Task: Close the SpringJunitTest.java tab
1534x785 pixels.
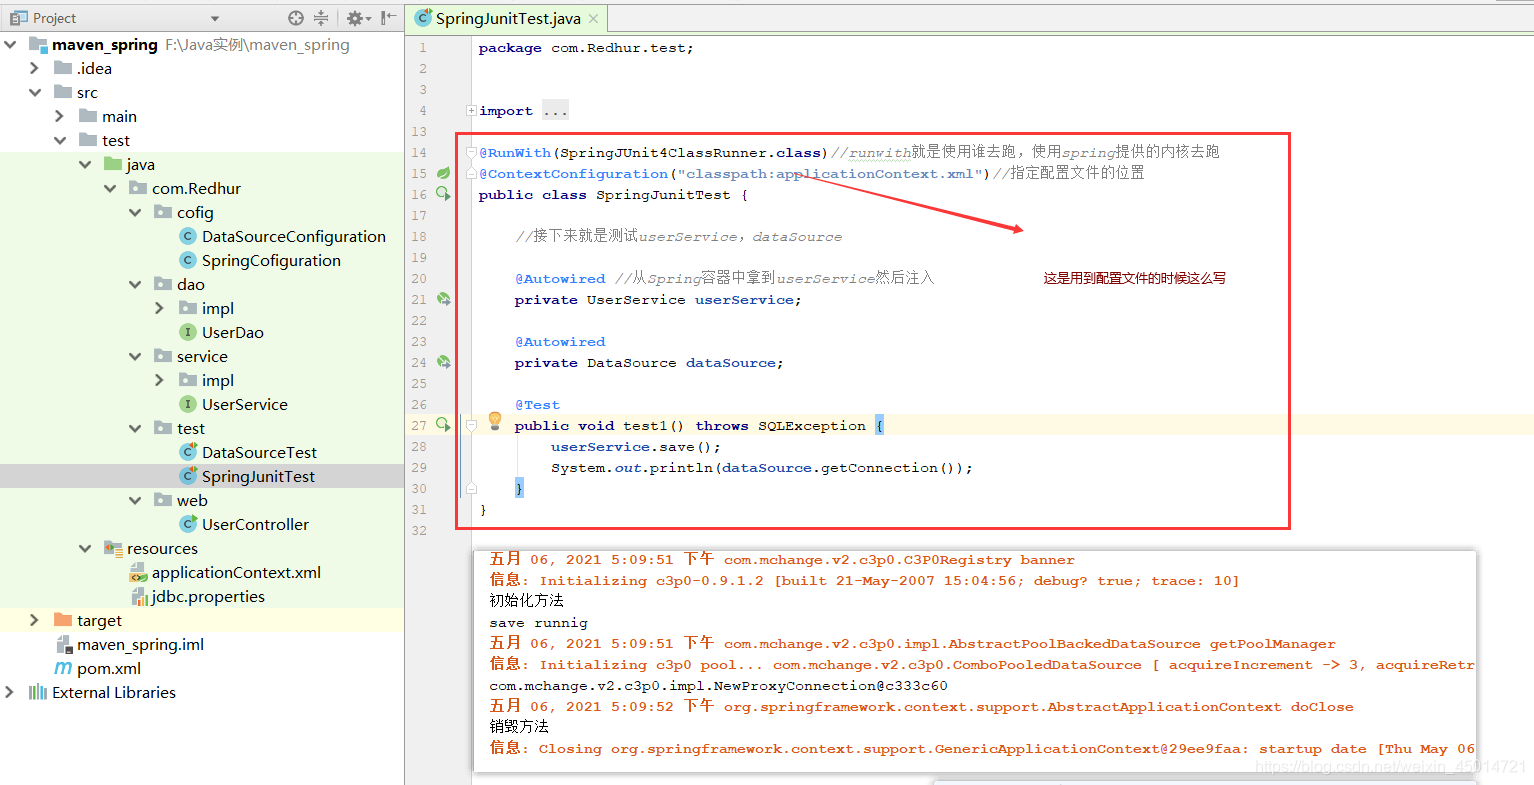Action: (593, 19)
